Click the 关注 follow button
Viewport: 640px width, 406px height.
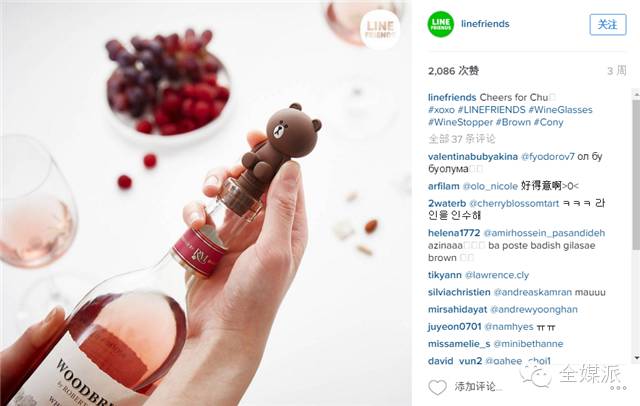pyautogui.click(x=607, y=24)
